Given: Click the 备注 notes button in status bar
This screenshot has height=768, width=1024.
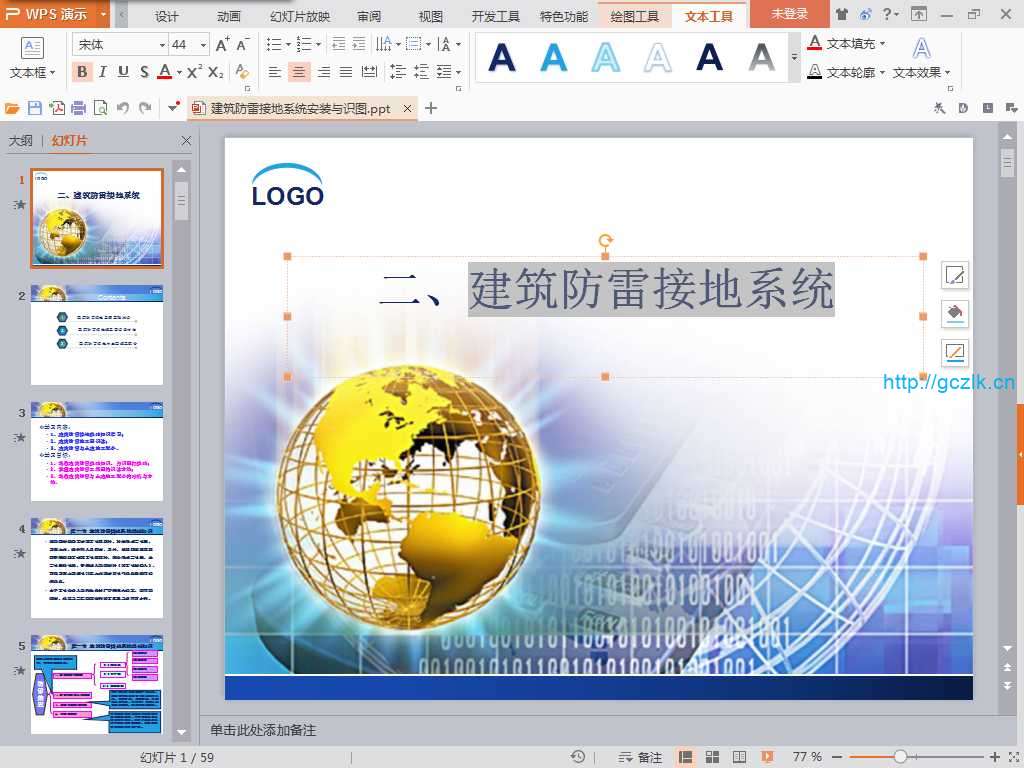Looking at the screenshot, I should [x=641, y=757].
